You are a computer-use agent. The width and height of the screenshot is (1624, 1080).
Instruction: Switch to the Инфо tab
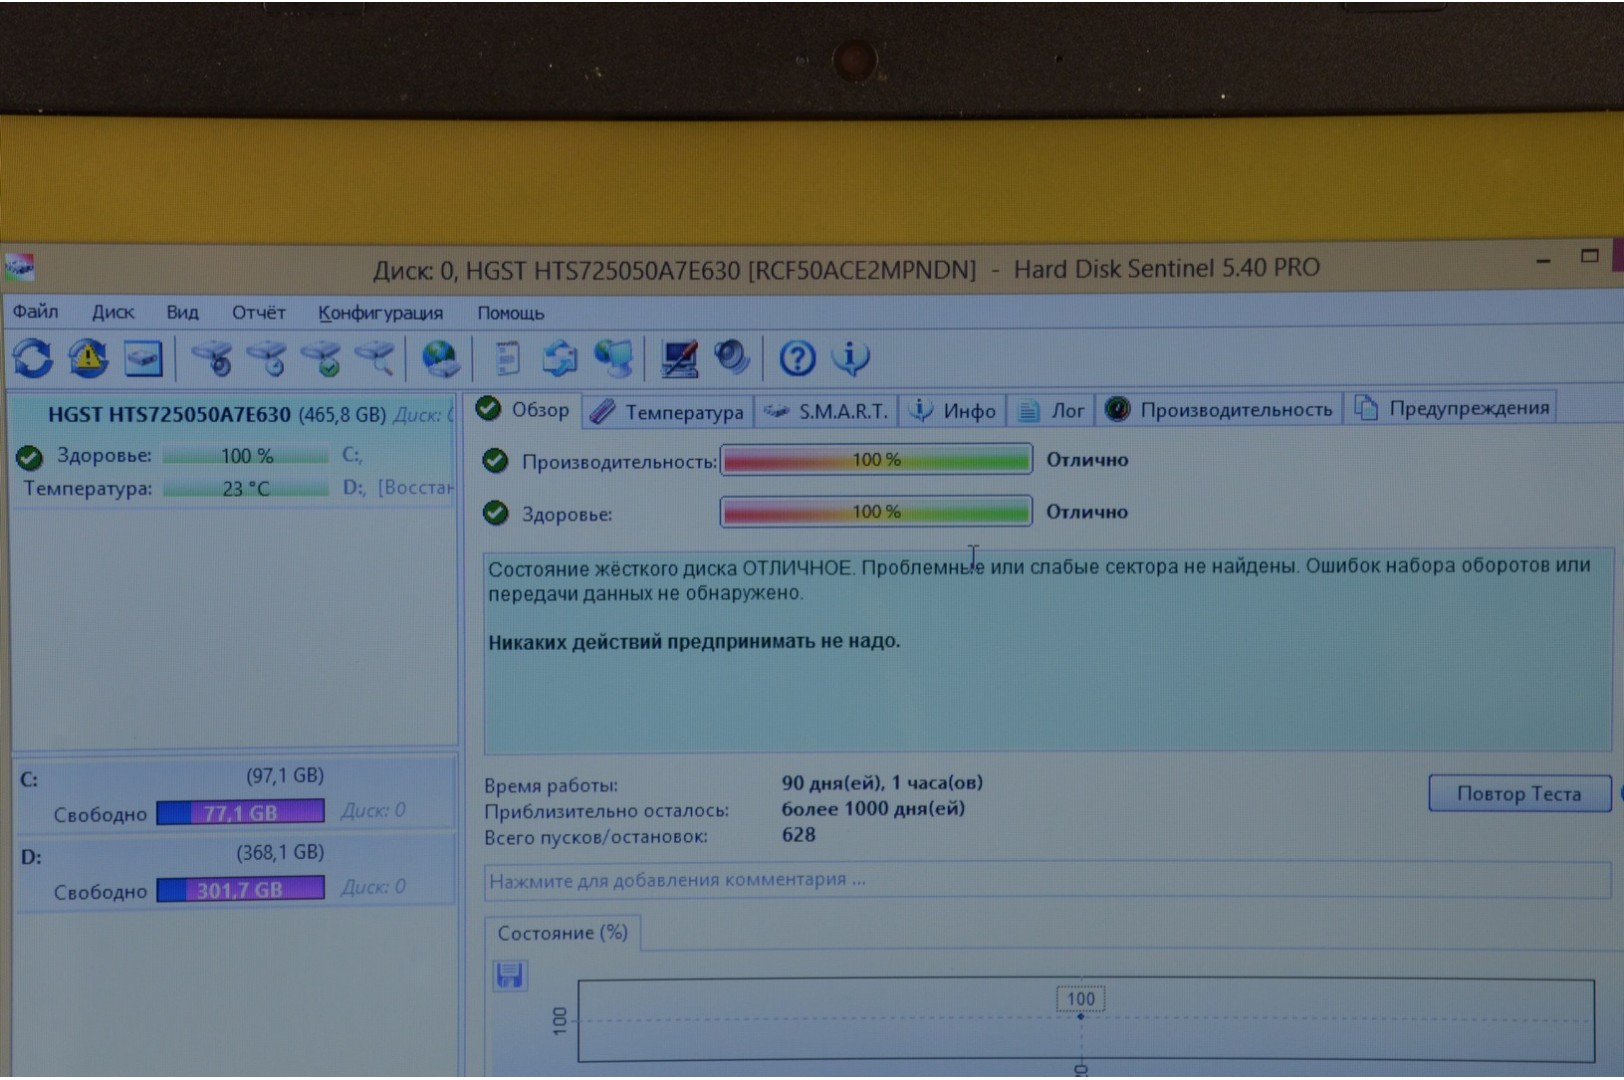click(953, 411)
